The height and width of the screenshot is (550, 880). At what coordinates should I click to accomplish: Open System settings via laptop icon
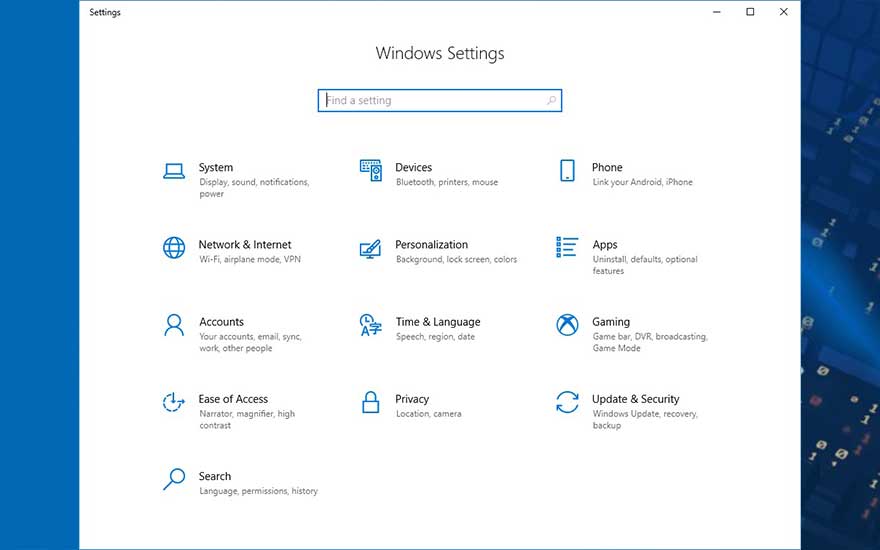[174, 171]
